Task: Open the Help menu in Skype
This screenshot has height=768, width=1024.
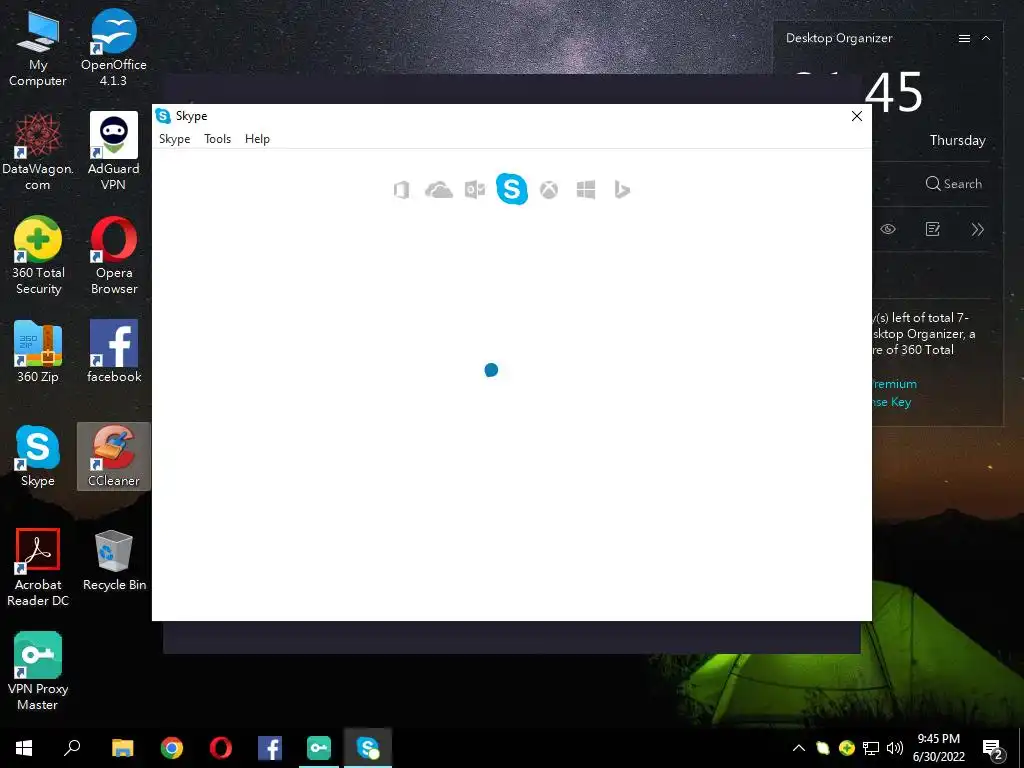Action: [x=257, y=138]
